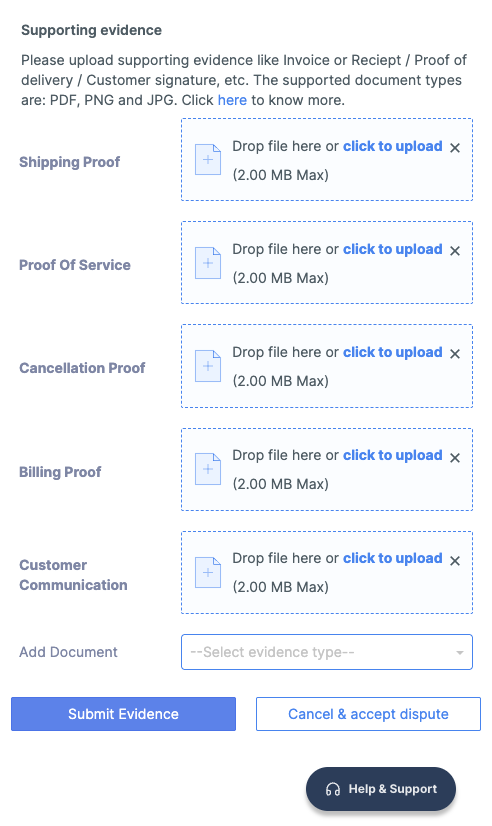Screen dimensions: 492x826
Task: Click the Proof Of Service file icon
Action: 208,262
